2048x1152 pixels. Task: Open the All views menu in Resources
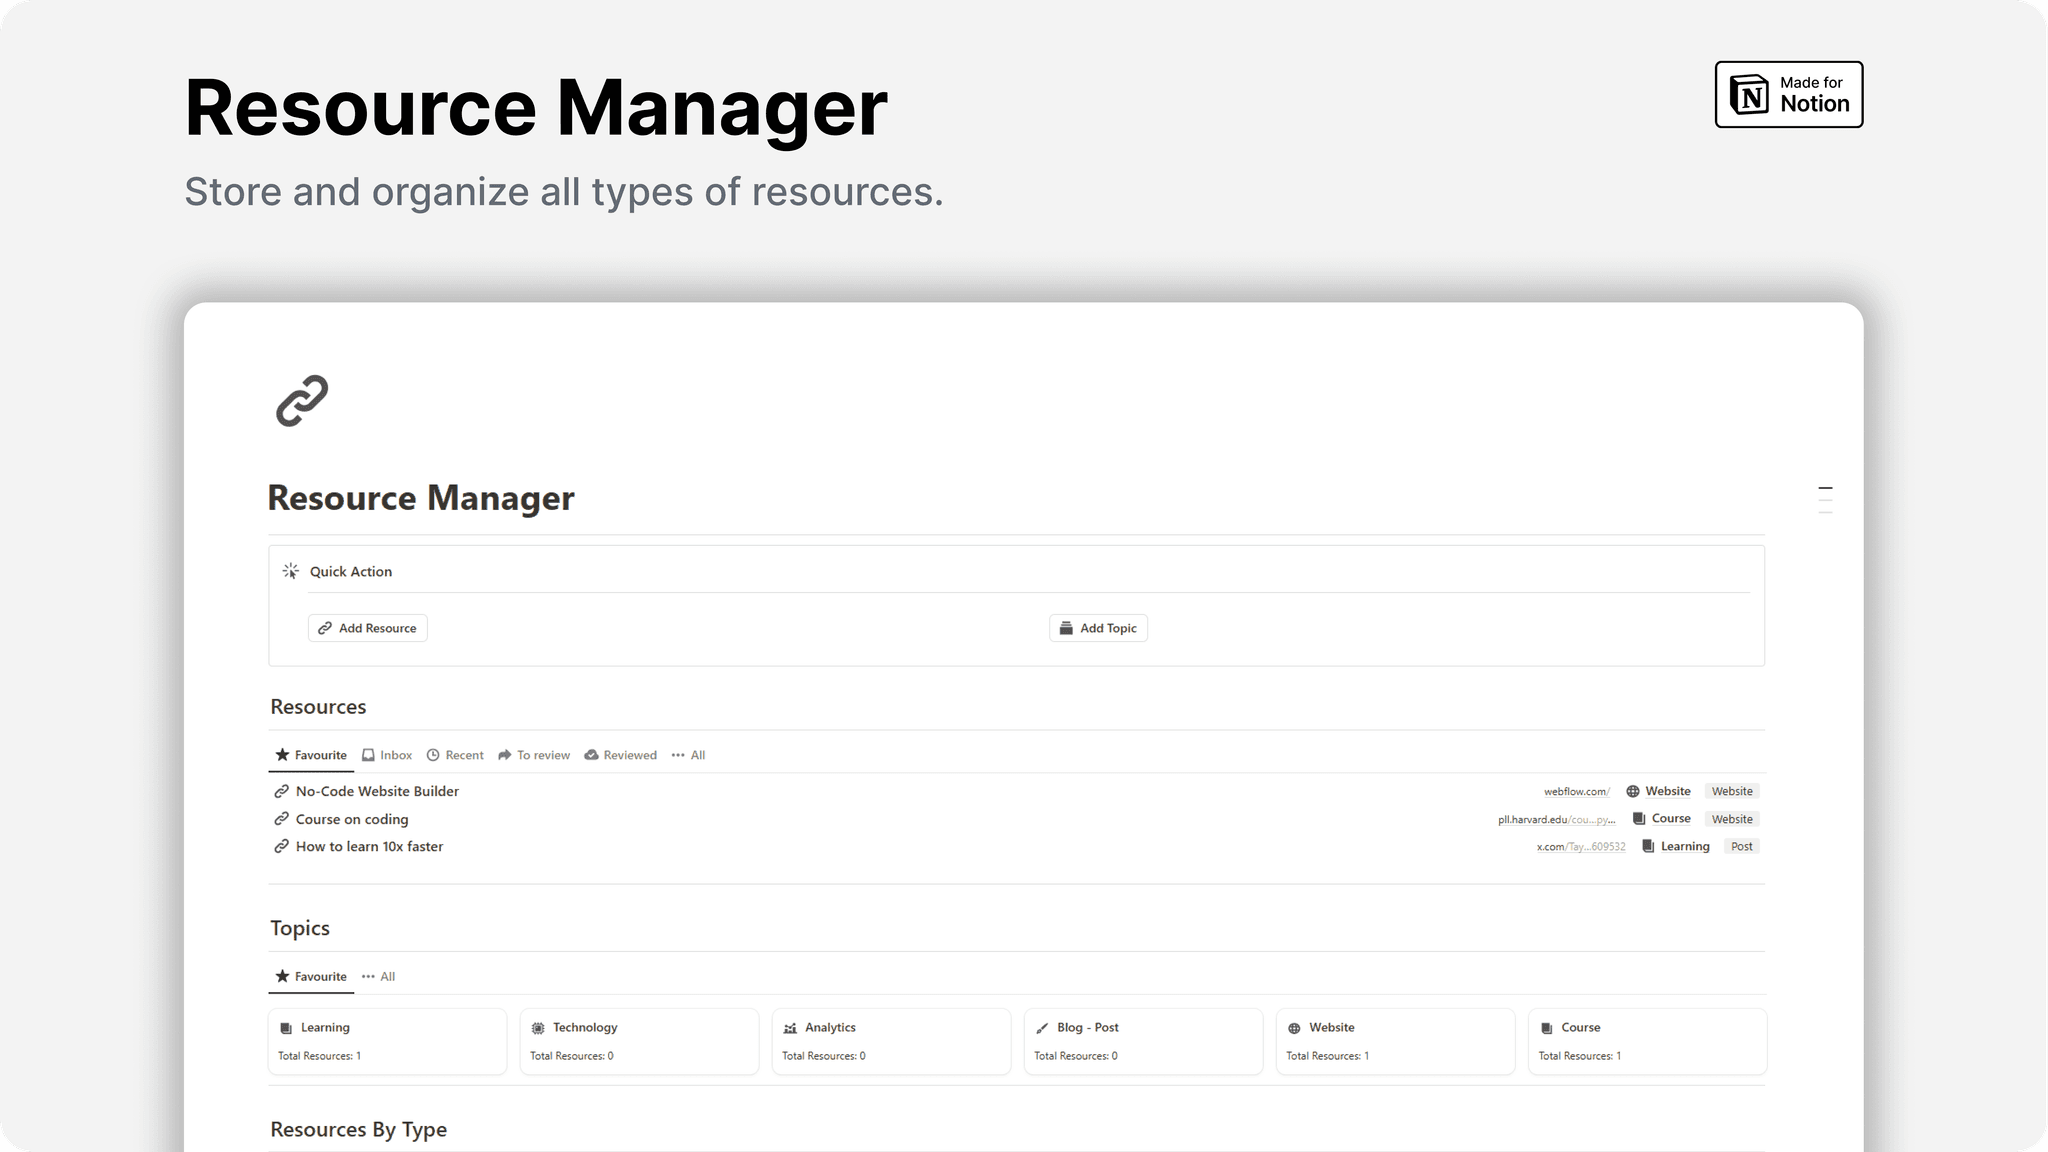(x=688, y=755)
